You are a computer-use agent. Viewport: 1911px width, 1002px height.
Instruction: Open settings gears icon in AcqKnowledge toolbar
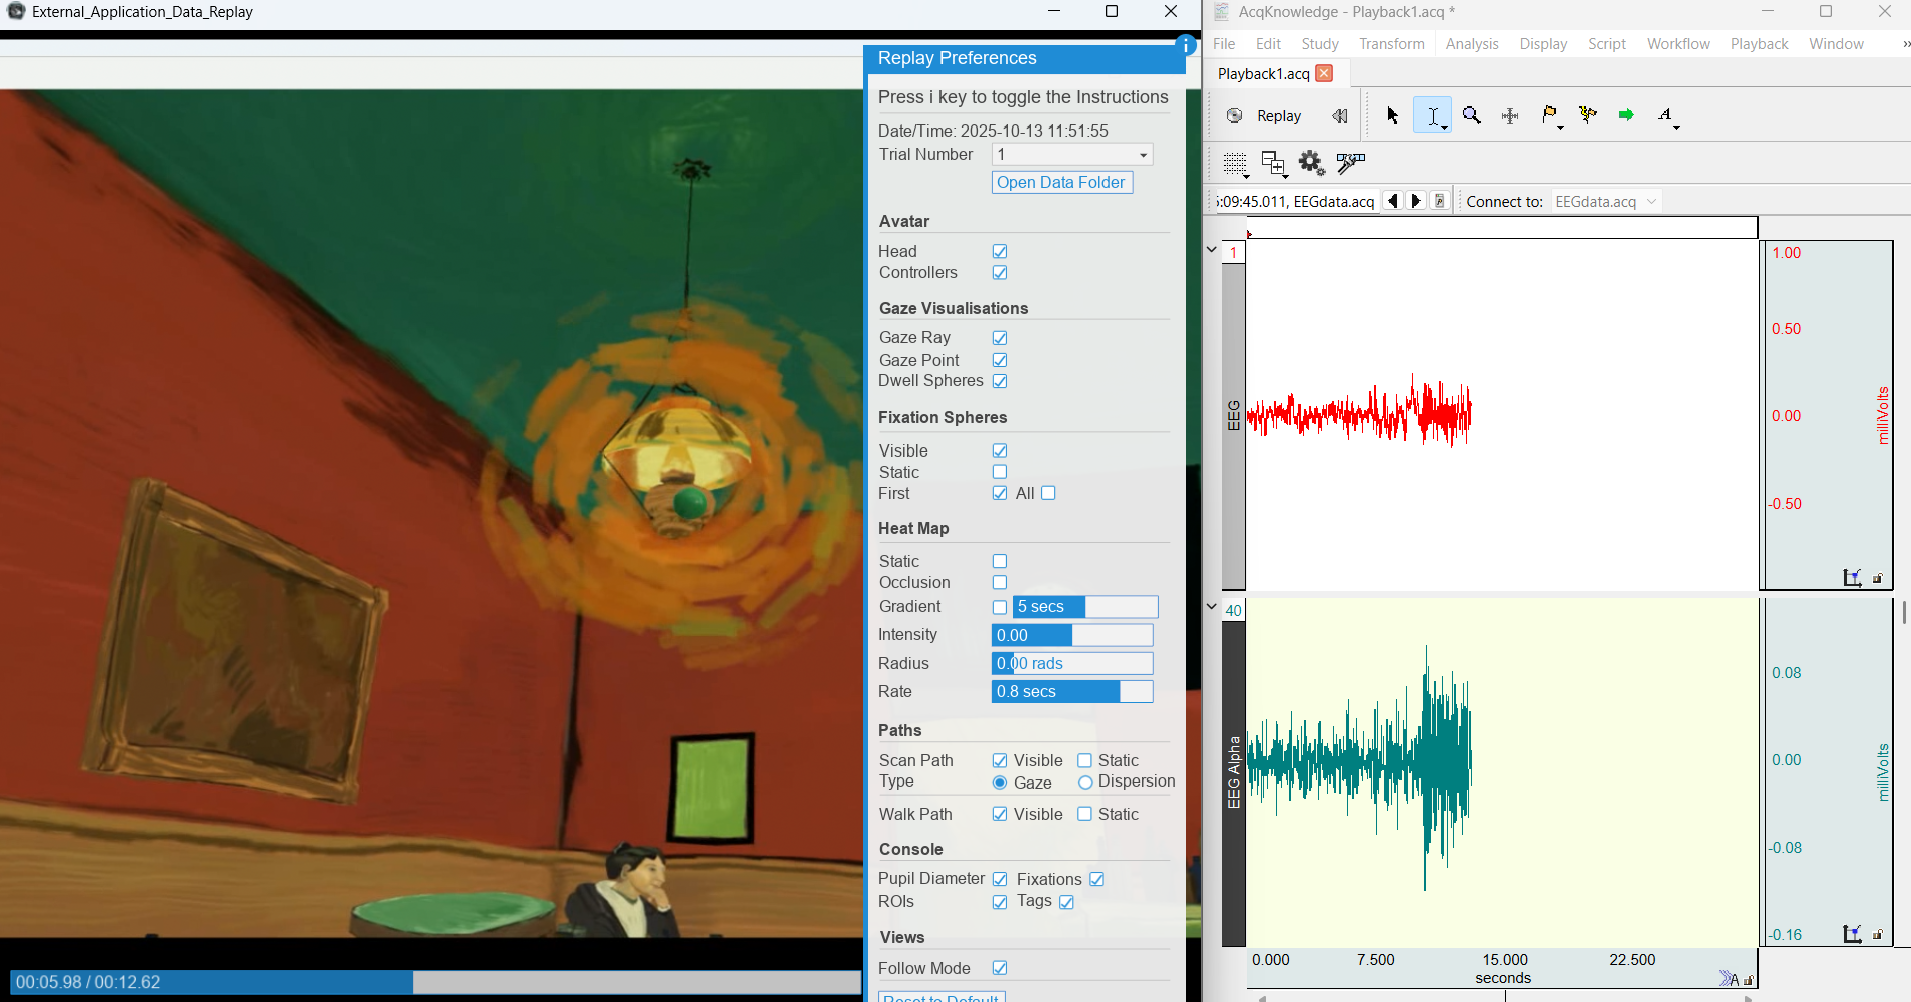[x=1311, y=163]
